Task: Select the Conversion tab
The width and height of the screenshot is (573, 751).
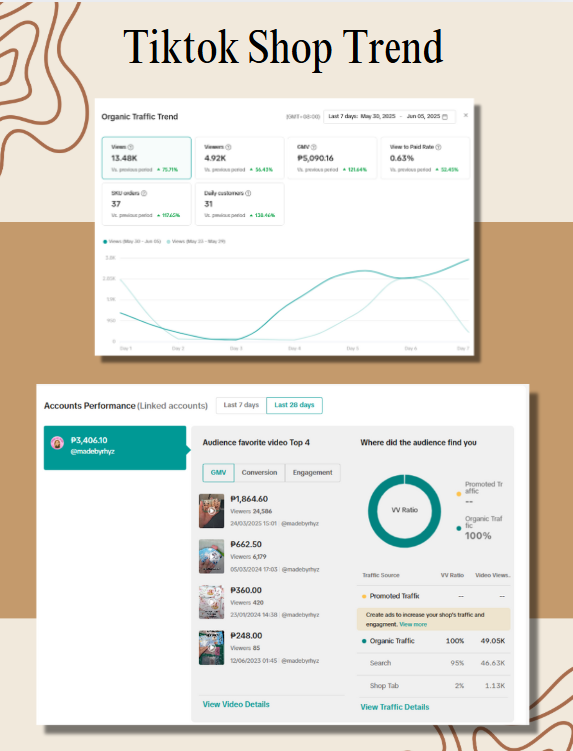Action: click(x=259, y=472)
